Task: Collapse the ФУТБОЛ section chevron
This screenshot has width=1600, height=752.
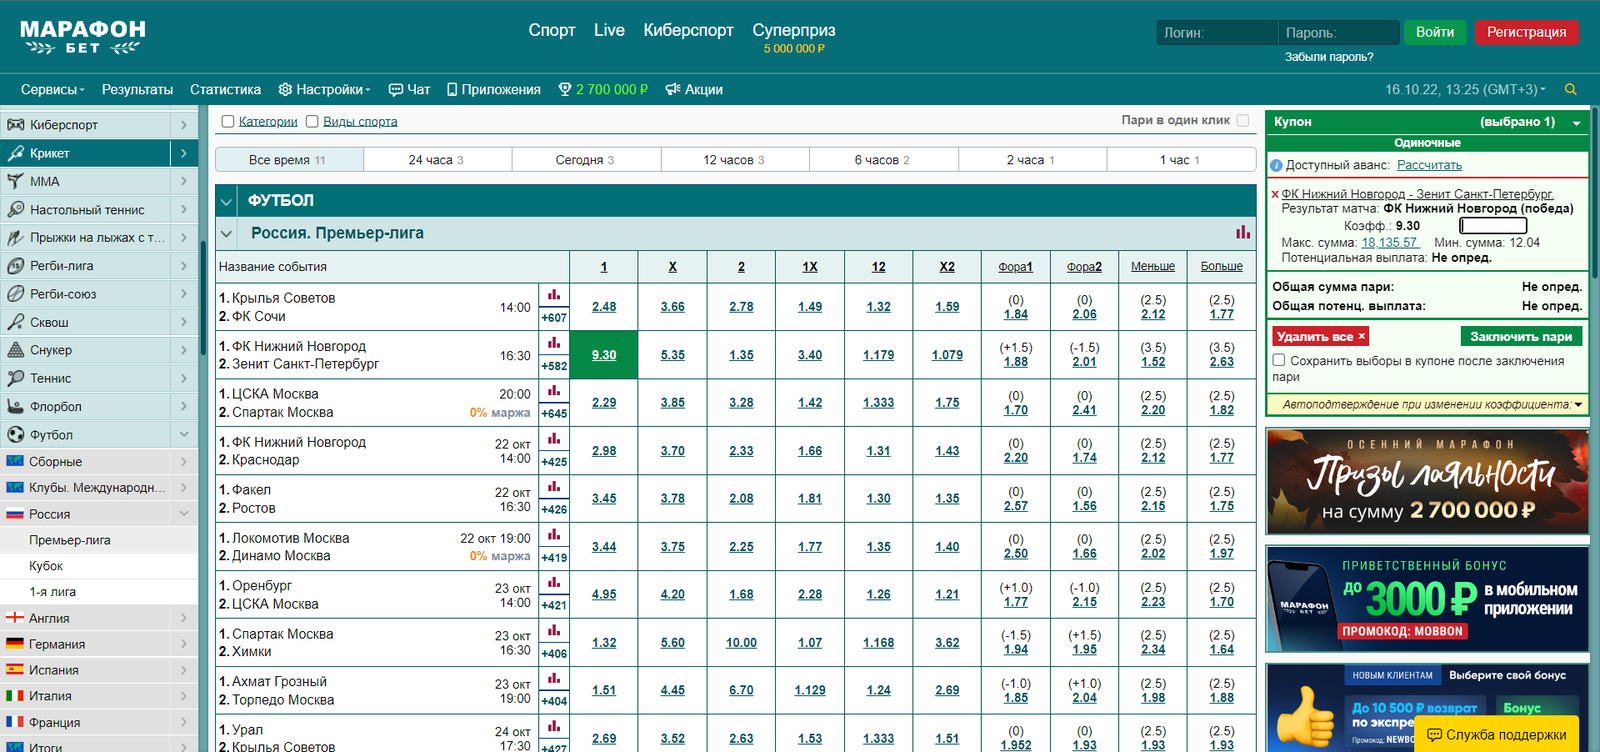Action: point(226,201)
